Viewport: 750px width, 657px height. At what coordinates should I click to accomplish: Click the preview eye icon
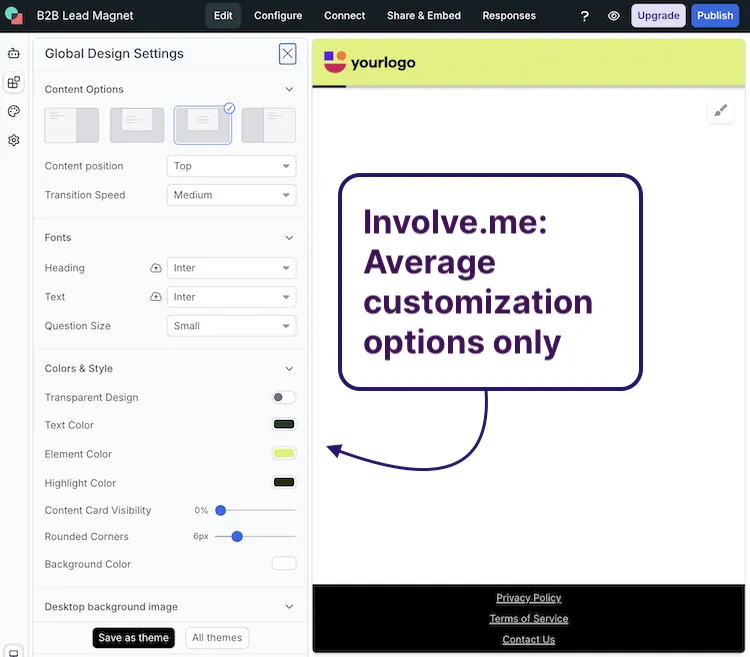click(x=614, y=16)
